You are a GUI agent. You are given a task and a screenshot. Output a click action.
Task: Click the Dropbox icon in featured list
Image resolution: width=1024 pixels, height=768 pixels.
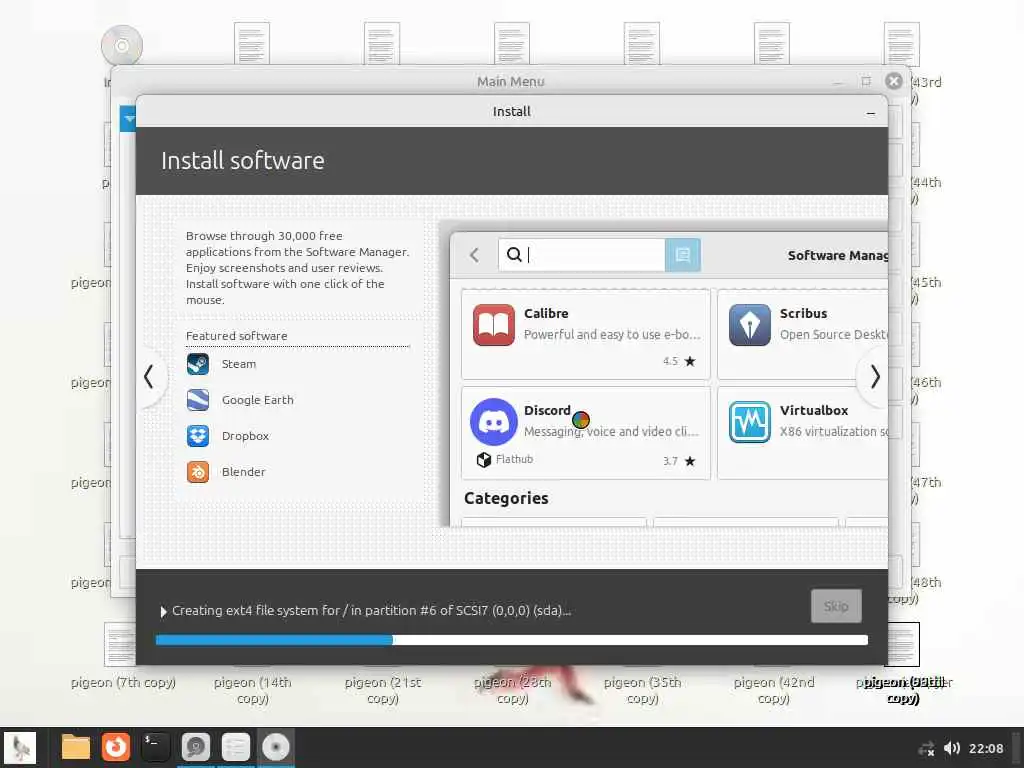(x=198, y=436)
